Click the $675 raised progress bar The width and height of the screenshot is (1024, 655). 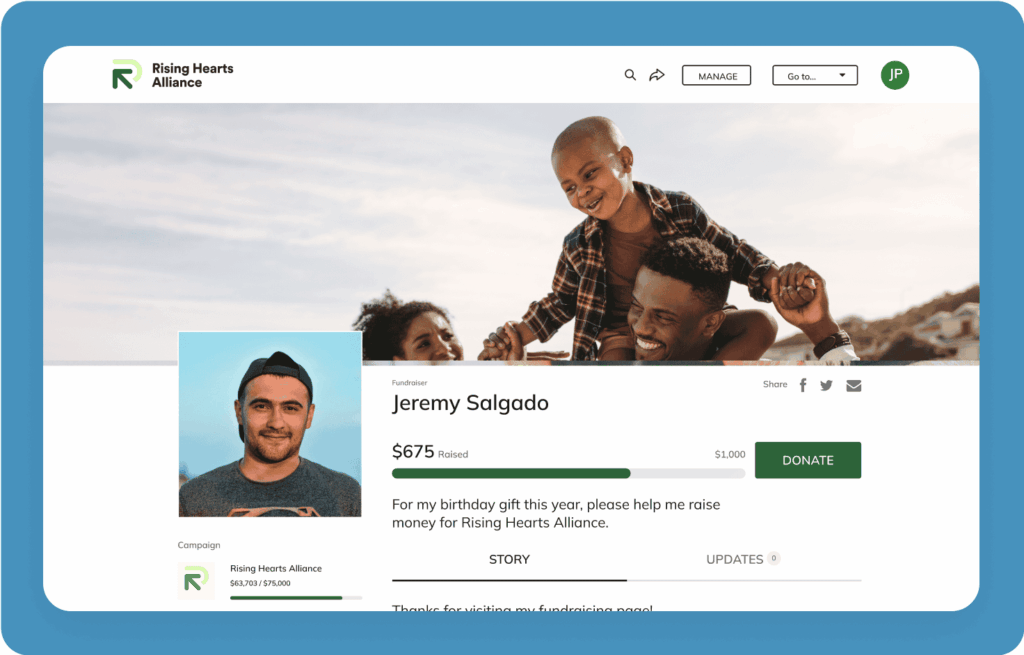568,473
